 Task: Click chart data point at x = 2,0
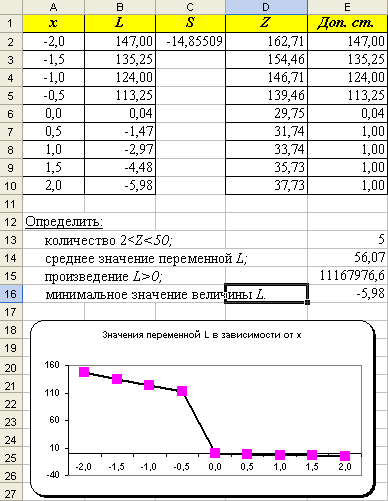coord(345,456)
